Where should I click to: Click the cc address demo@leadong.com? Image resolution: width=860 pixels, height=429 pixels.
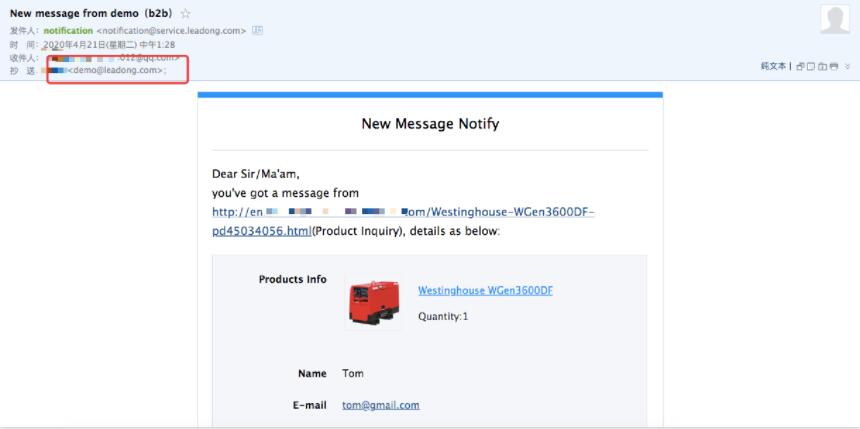click(115, 70)
